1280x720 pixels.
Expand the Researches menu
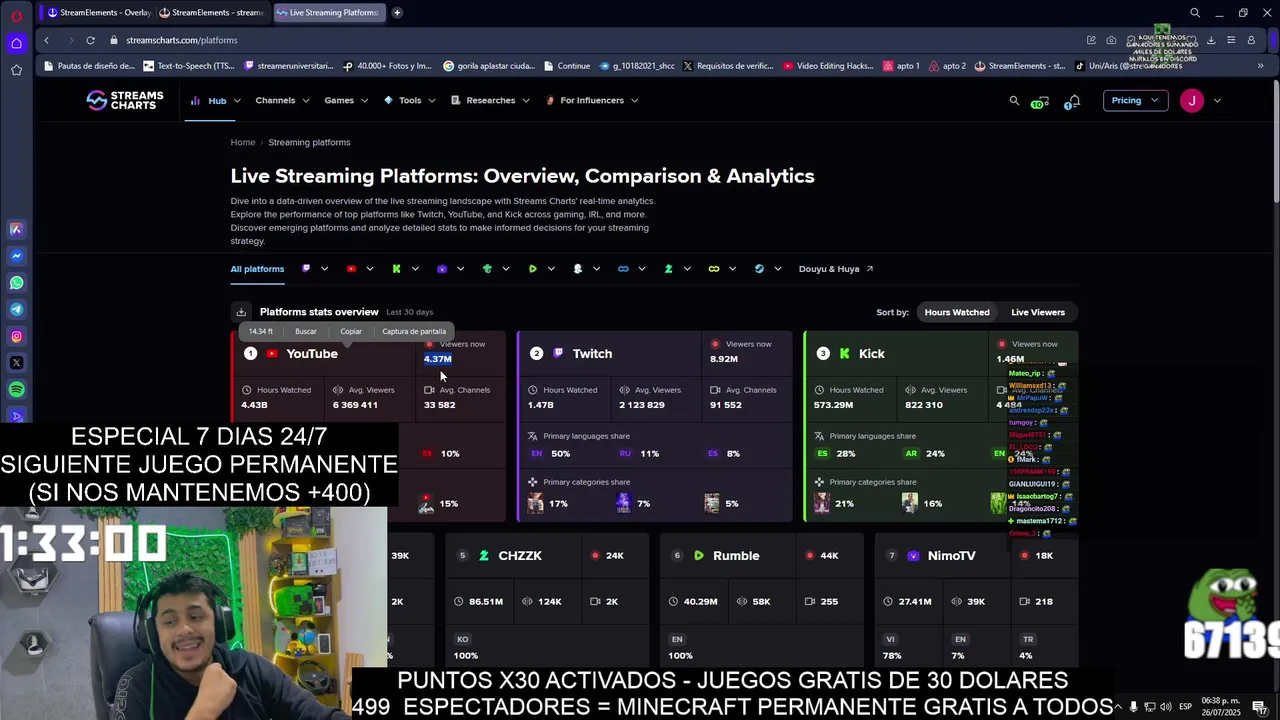[490, 100]
